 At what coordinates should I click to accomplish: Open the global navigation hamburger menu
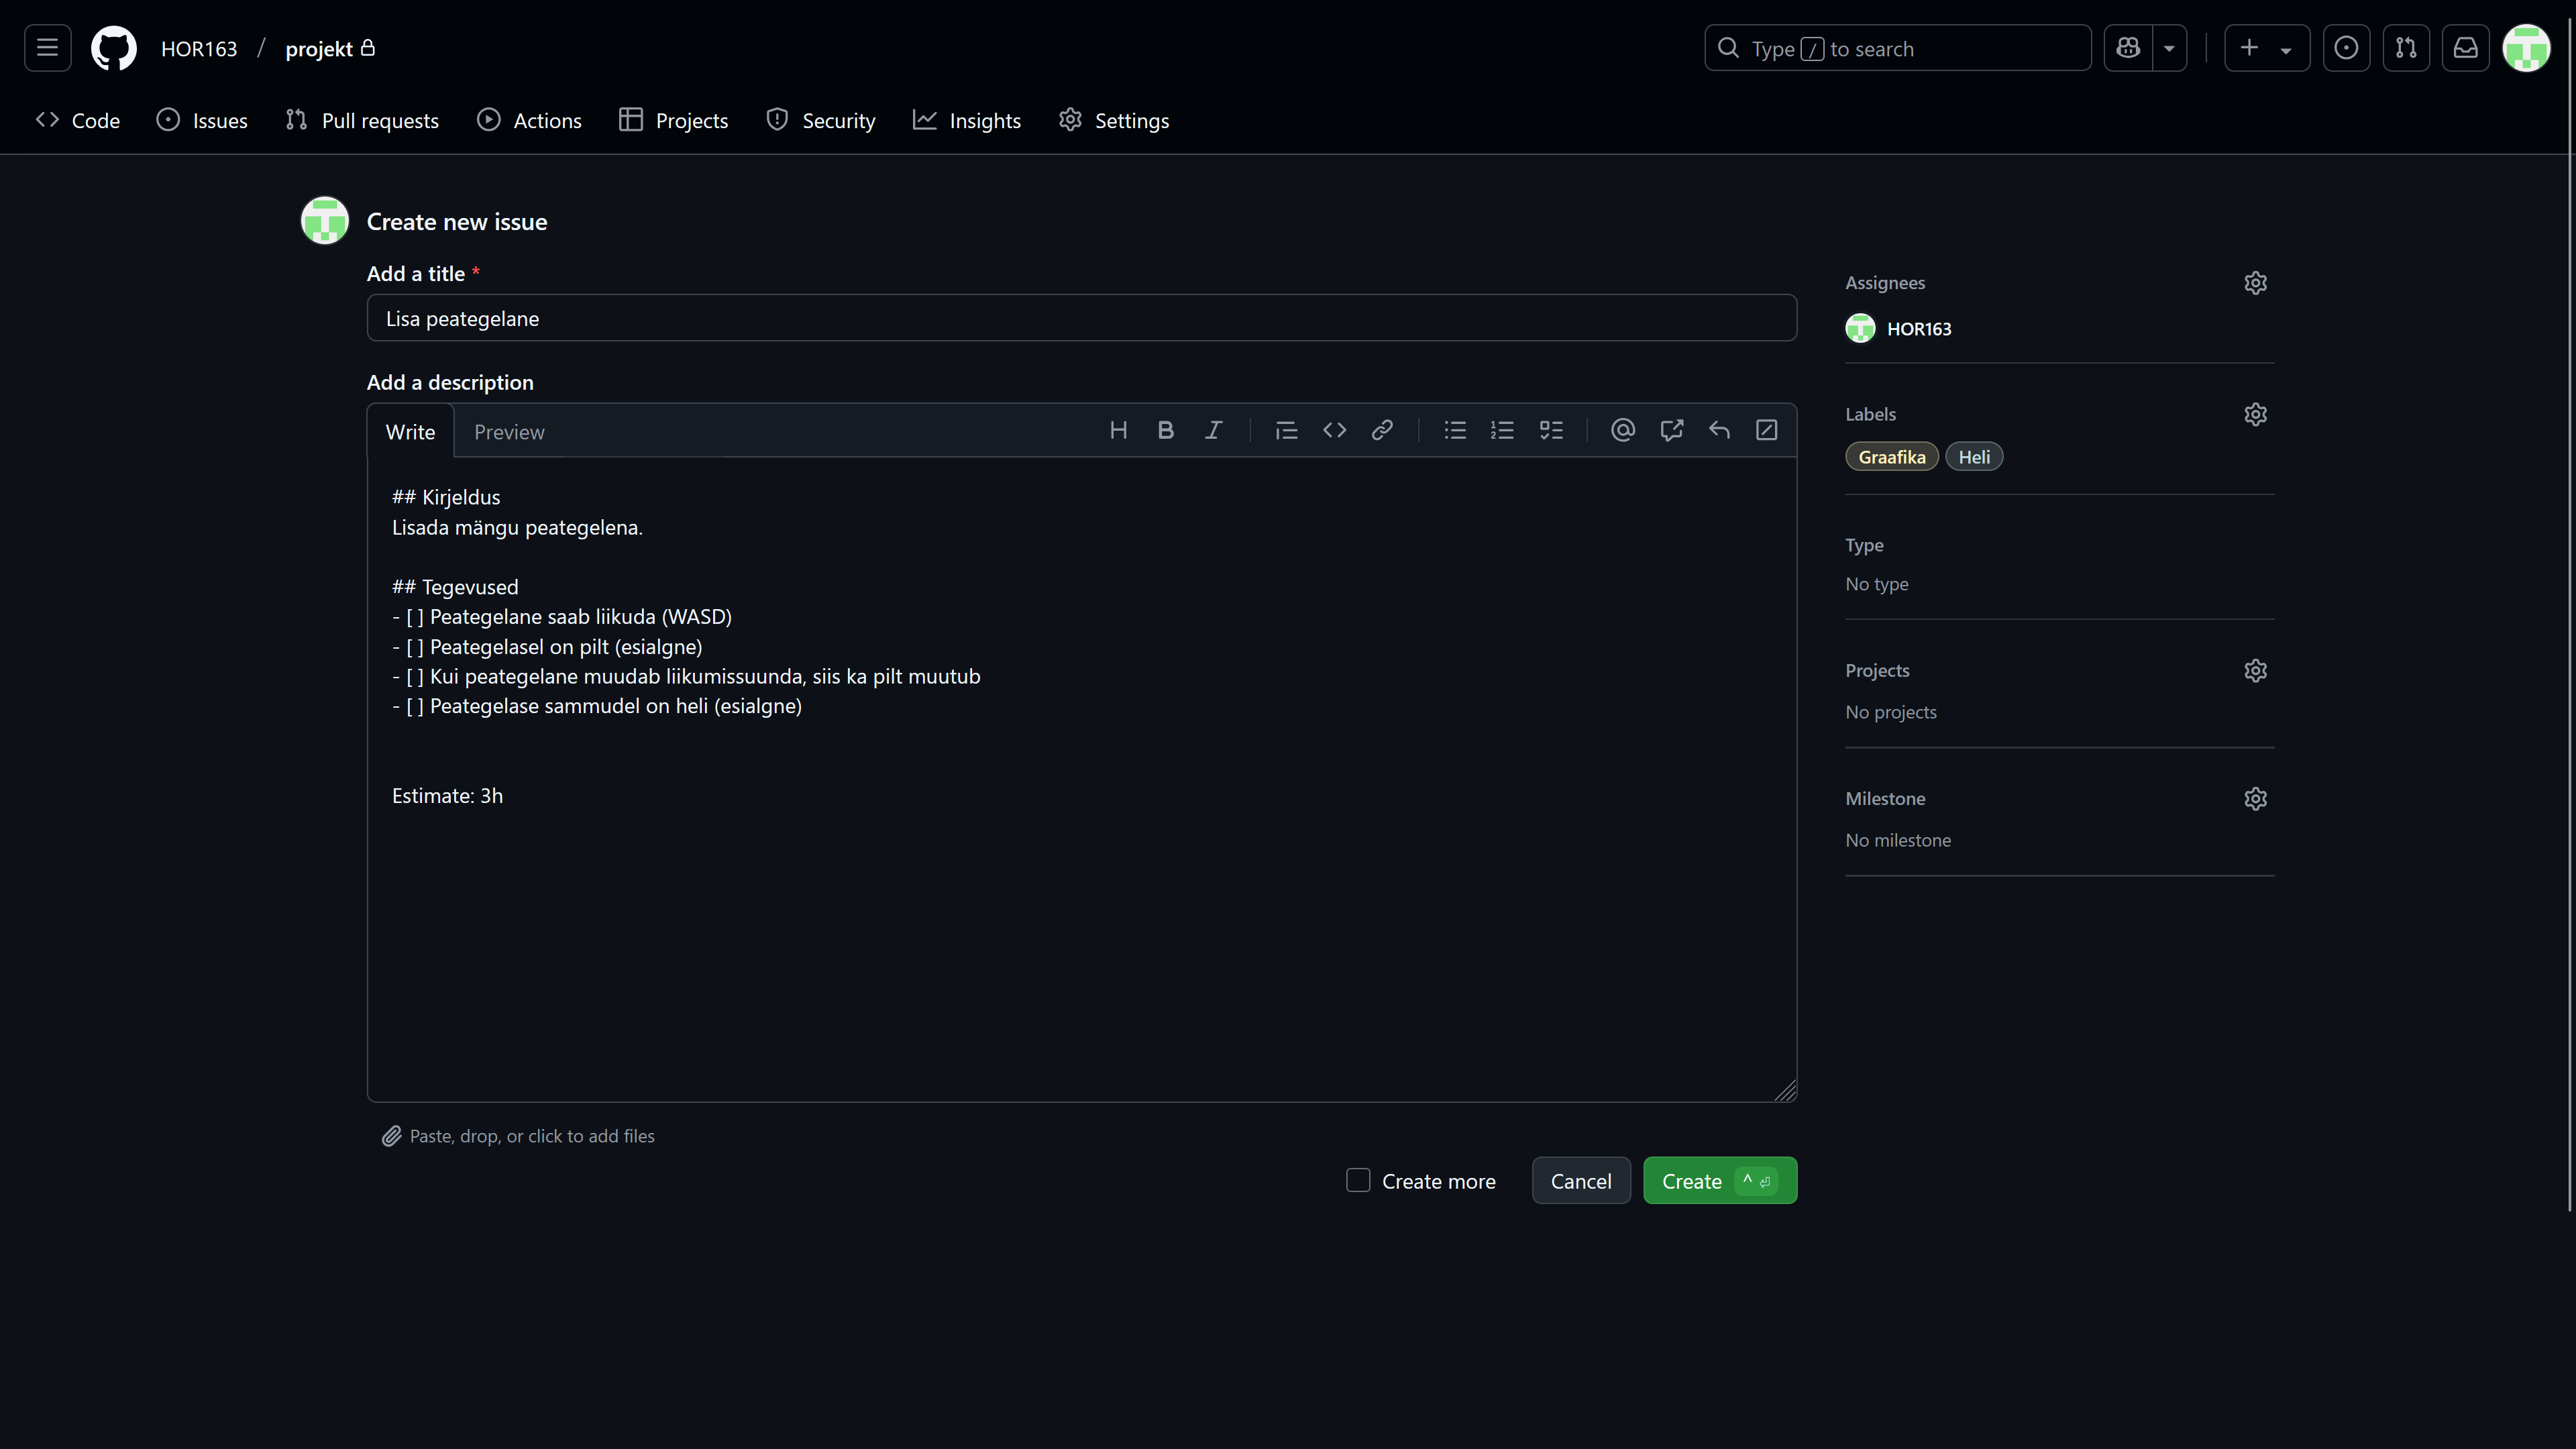(47, 48)
